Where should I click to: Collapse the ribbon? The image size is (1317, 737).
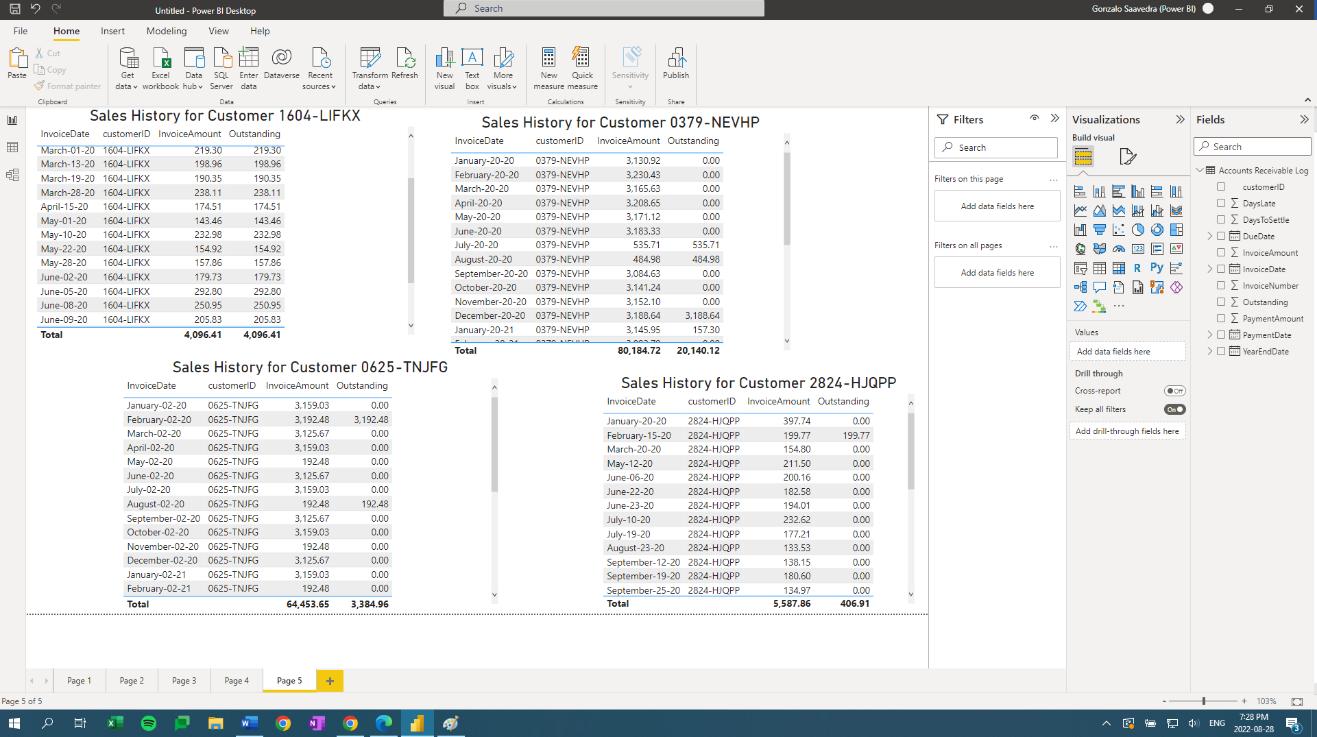1307,100
